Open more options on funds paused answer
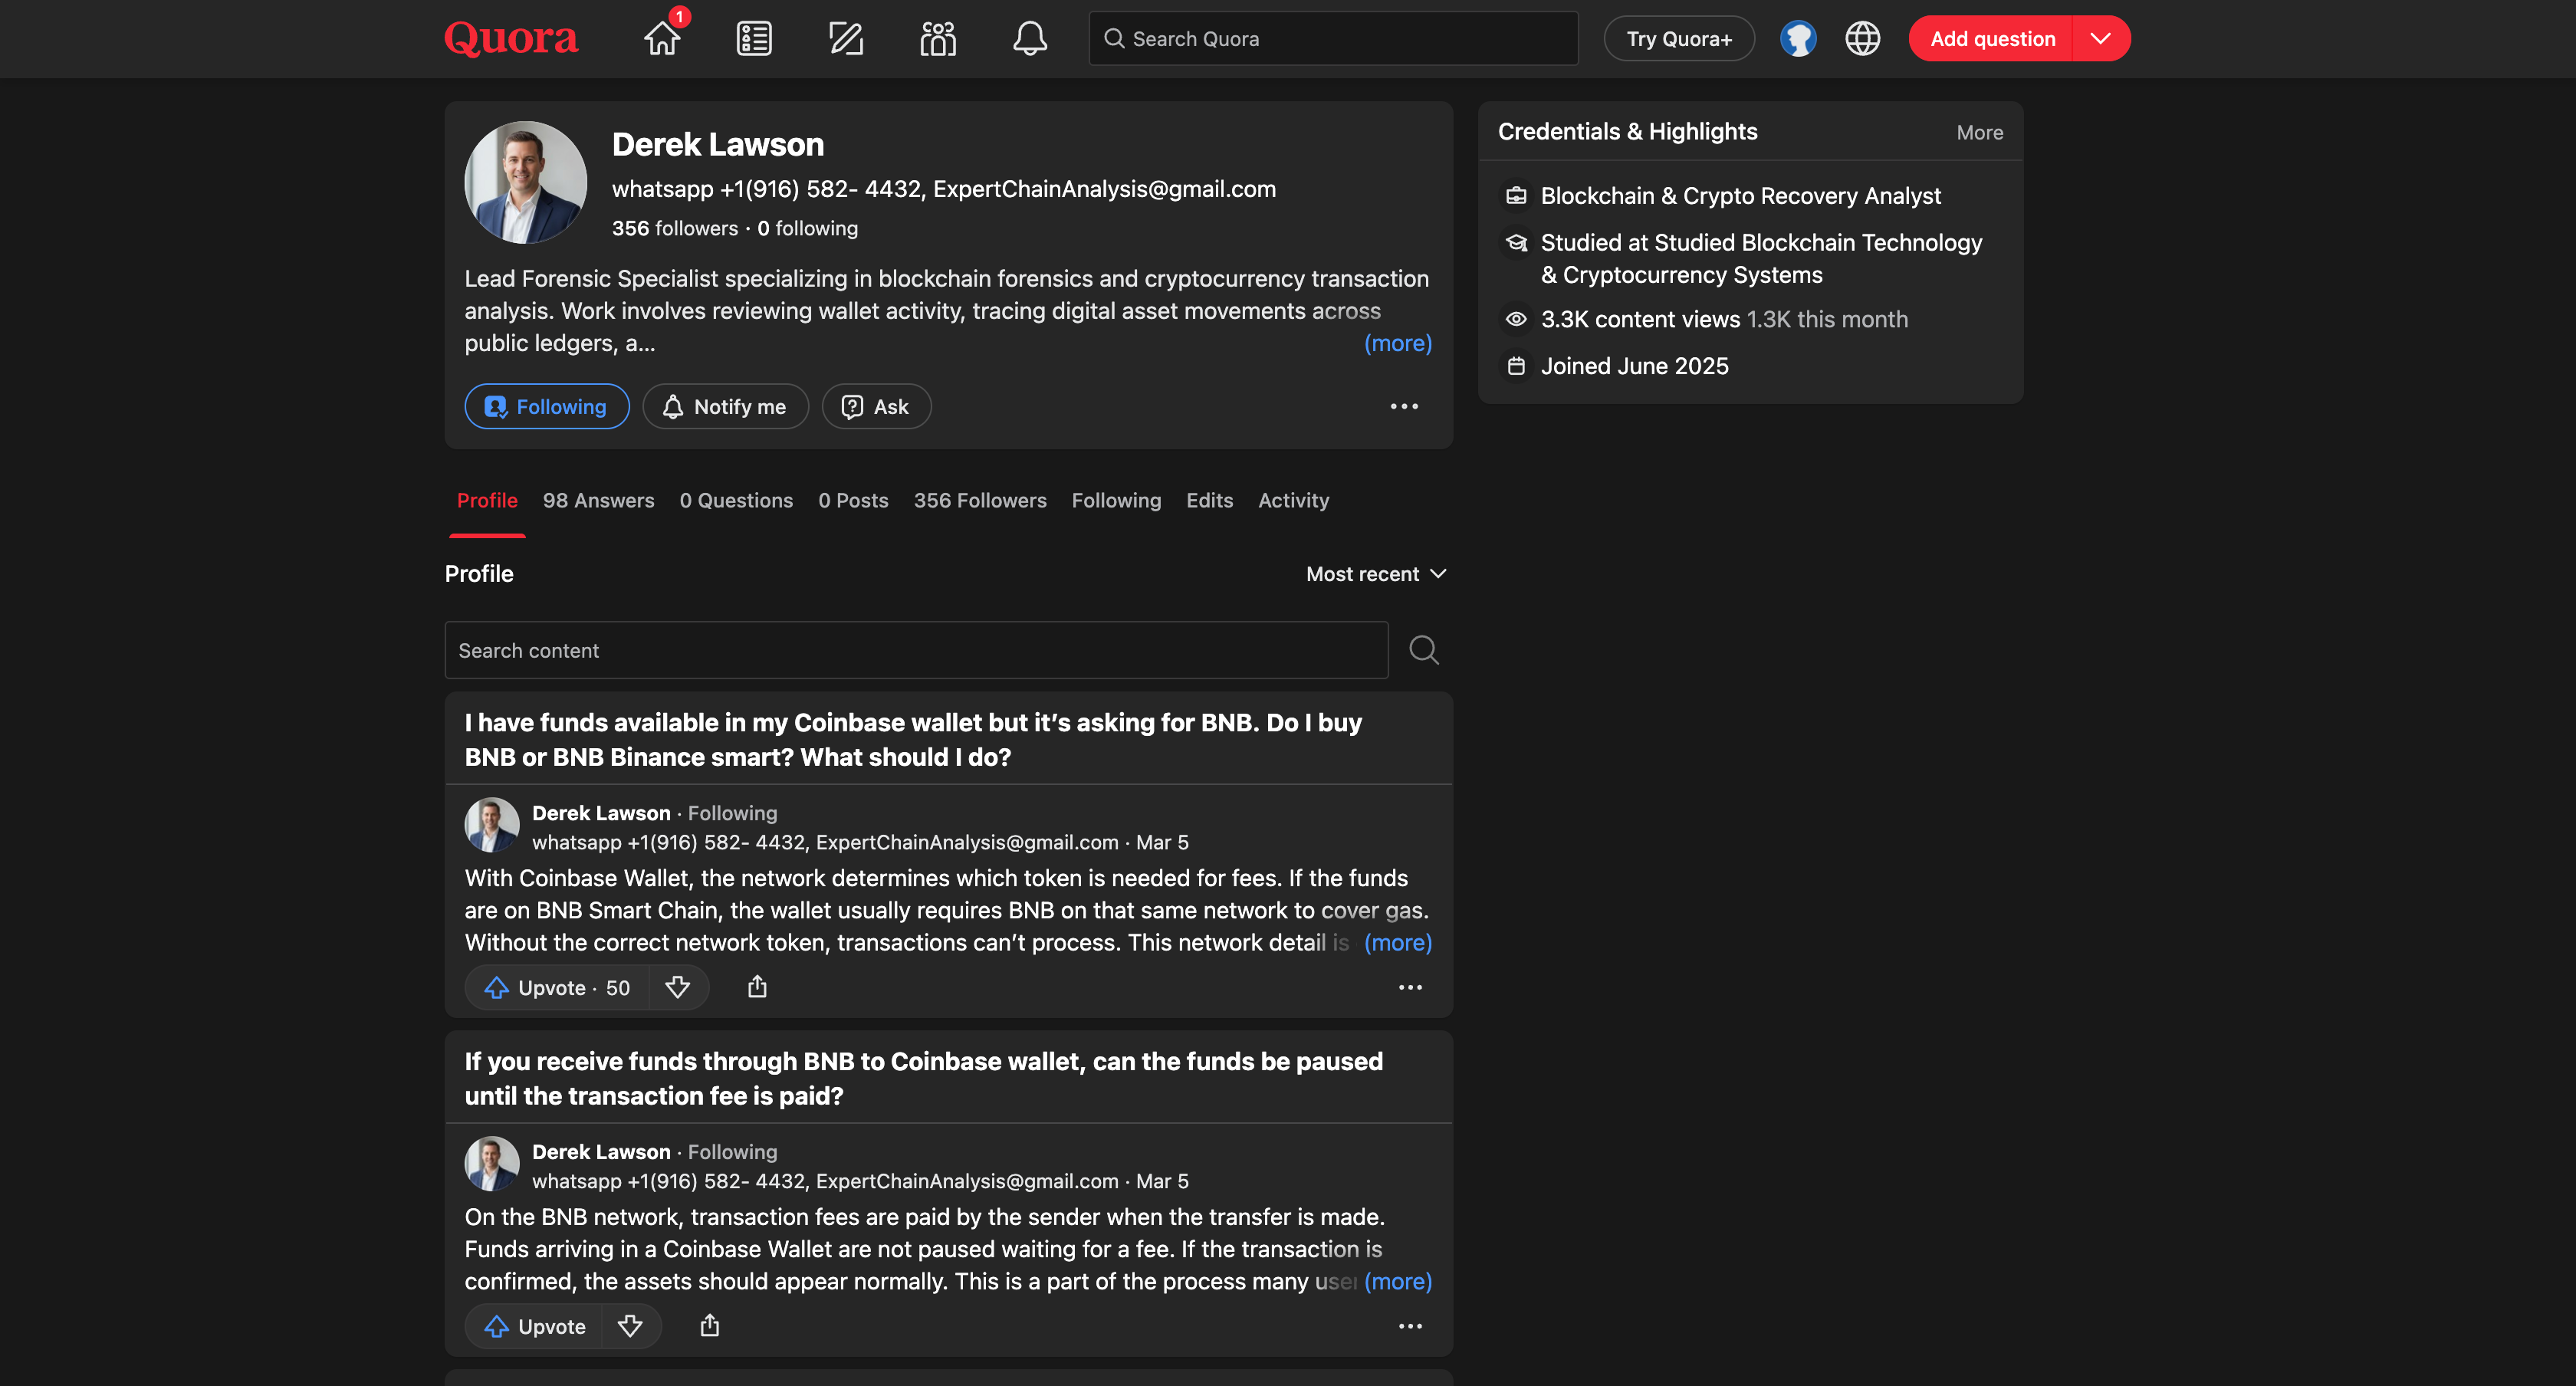This screenshot has width=2576, height=1386. (1410, 1327)
